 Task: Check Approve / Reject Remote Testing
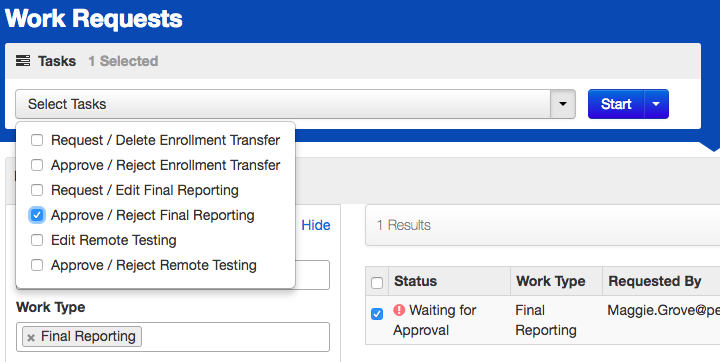tap(37, 265)
